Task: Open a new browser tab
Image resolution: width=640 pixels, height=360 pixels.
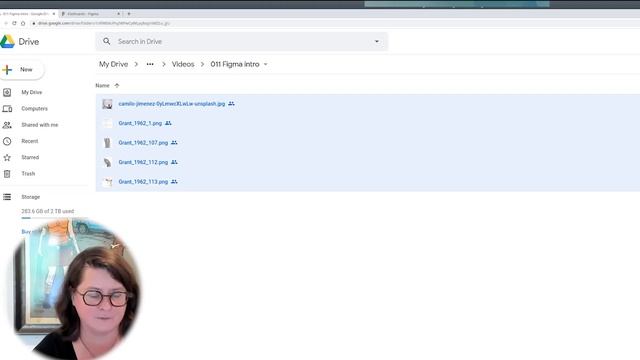Action: (129, 14)
